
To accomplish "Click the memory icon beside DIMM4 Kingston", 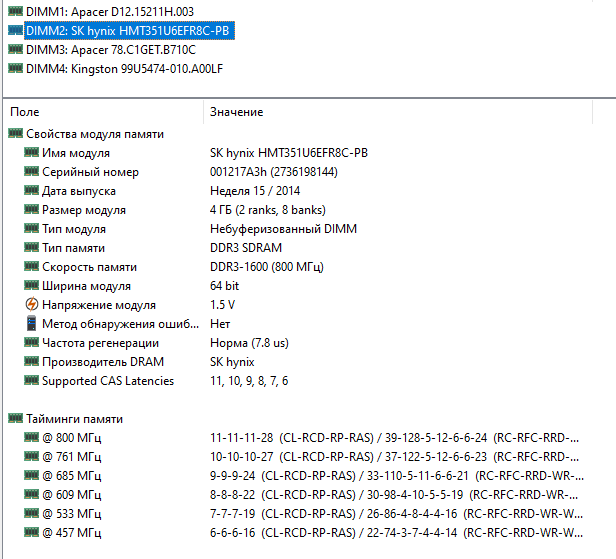I will click(x=15, y=68).
